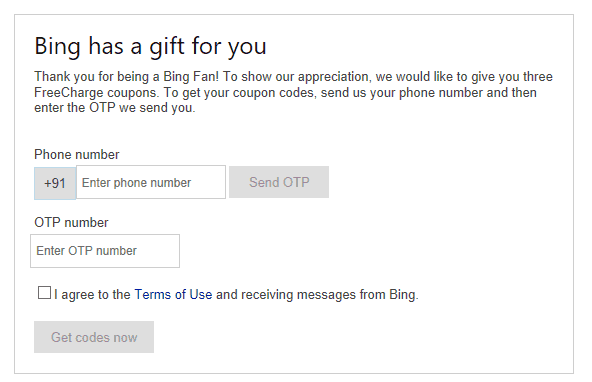592x382 pixels.
Task: Click 'Thank you for being a Bing Fan!' text
Action: tap(126, 77)
